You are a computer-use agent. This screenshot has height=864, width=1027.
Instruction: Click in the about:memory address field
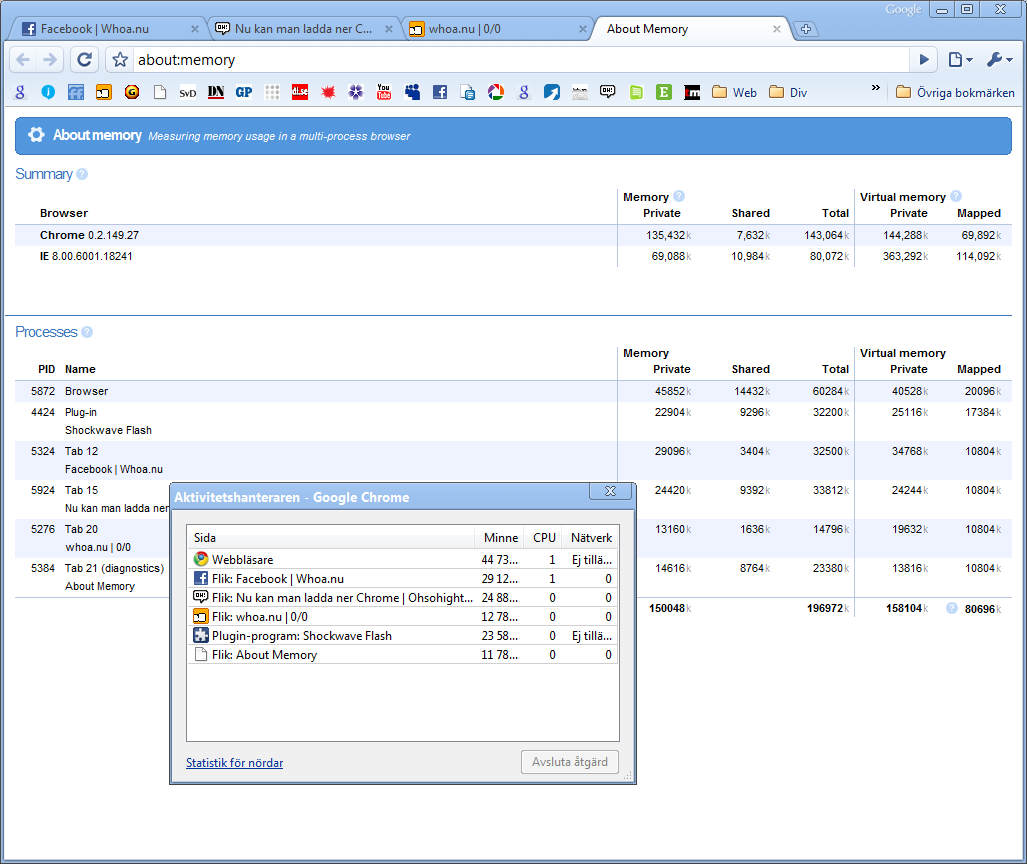[x=521, y=60]
